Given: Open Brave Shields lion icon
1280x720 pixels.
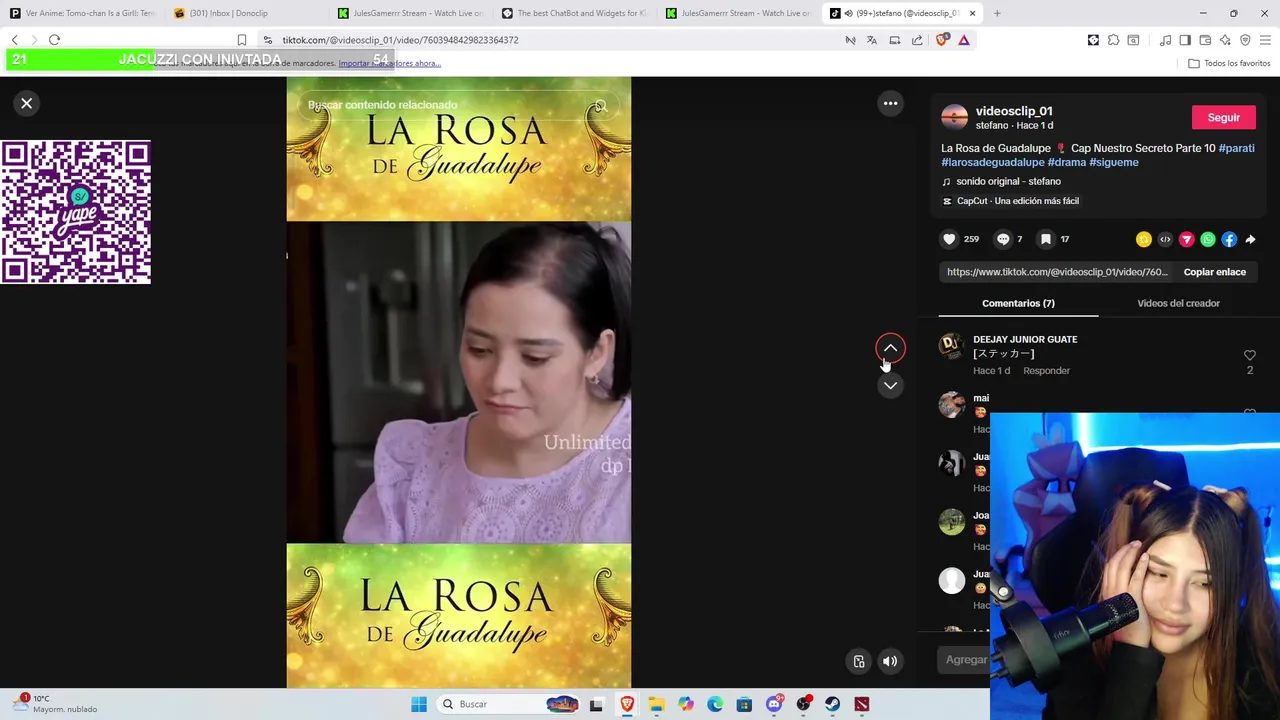Looking at the screenshot, I should coord(942,40).
